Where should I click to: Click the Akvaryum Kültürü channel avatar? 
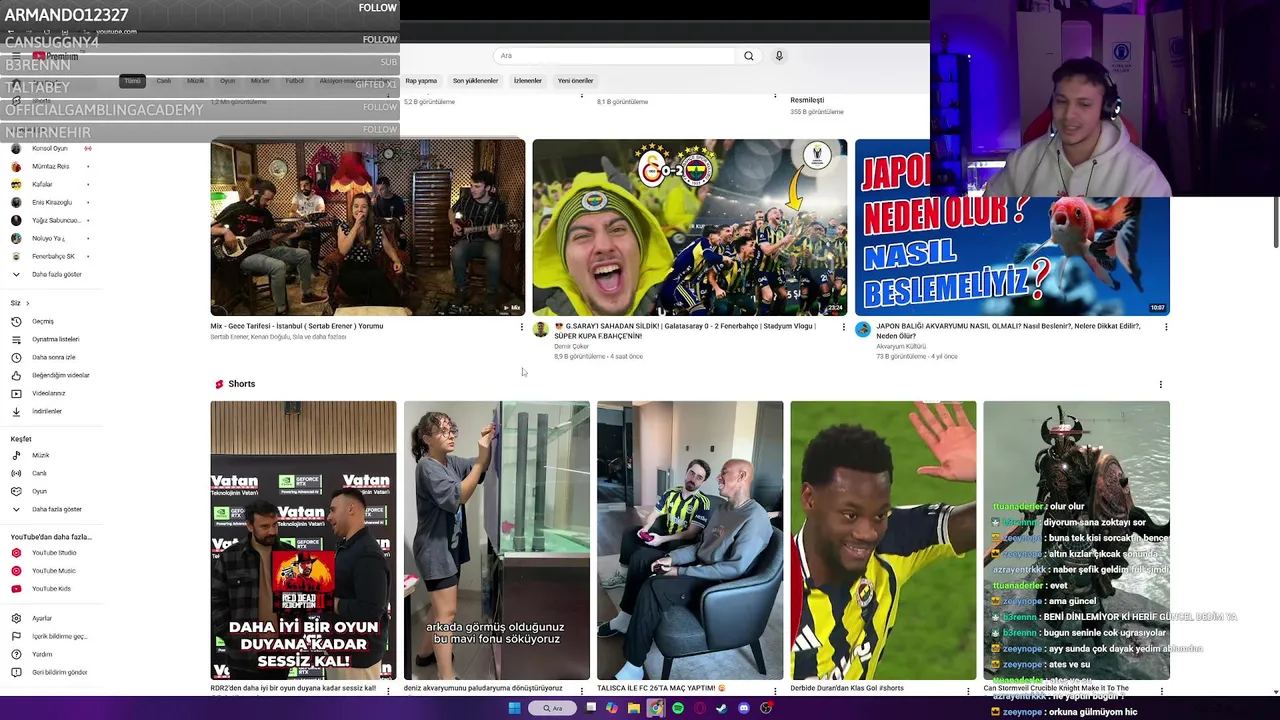tap(863, 330)
